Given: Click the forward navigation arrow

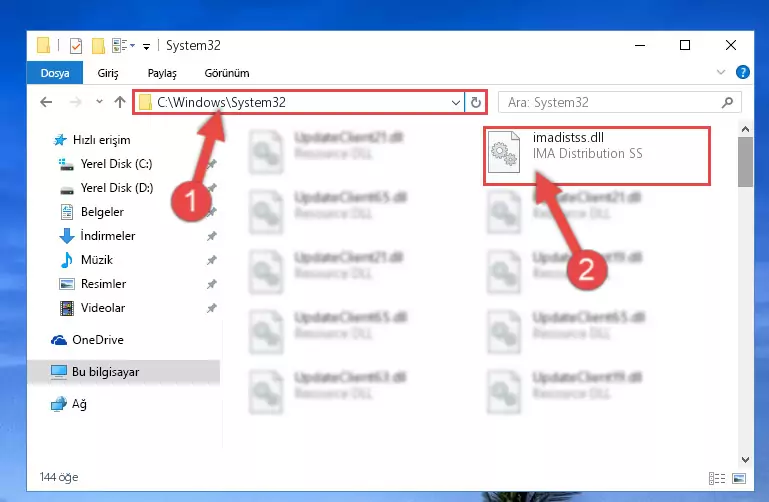Looking at the screenshot, I should click(x=75, y=102).
